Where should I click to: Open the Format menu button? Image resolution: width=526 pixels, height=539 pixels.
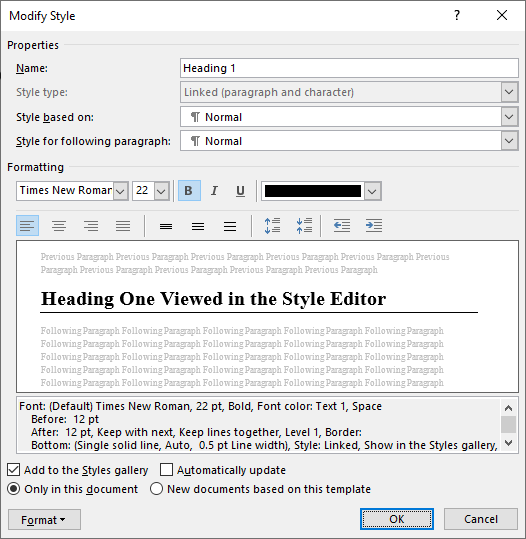pyautogui.click(x=44, y=520)
